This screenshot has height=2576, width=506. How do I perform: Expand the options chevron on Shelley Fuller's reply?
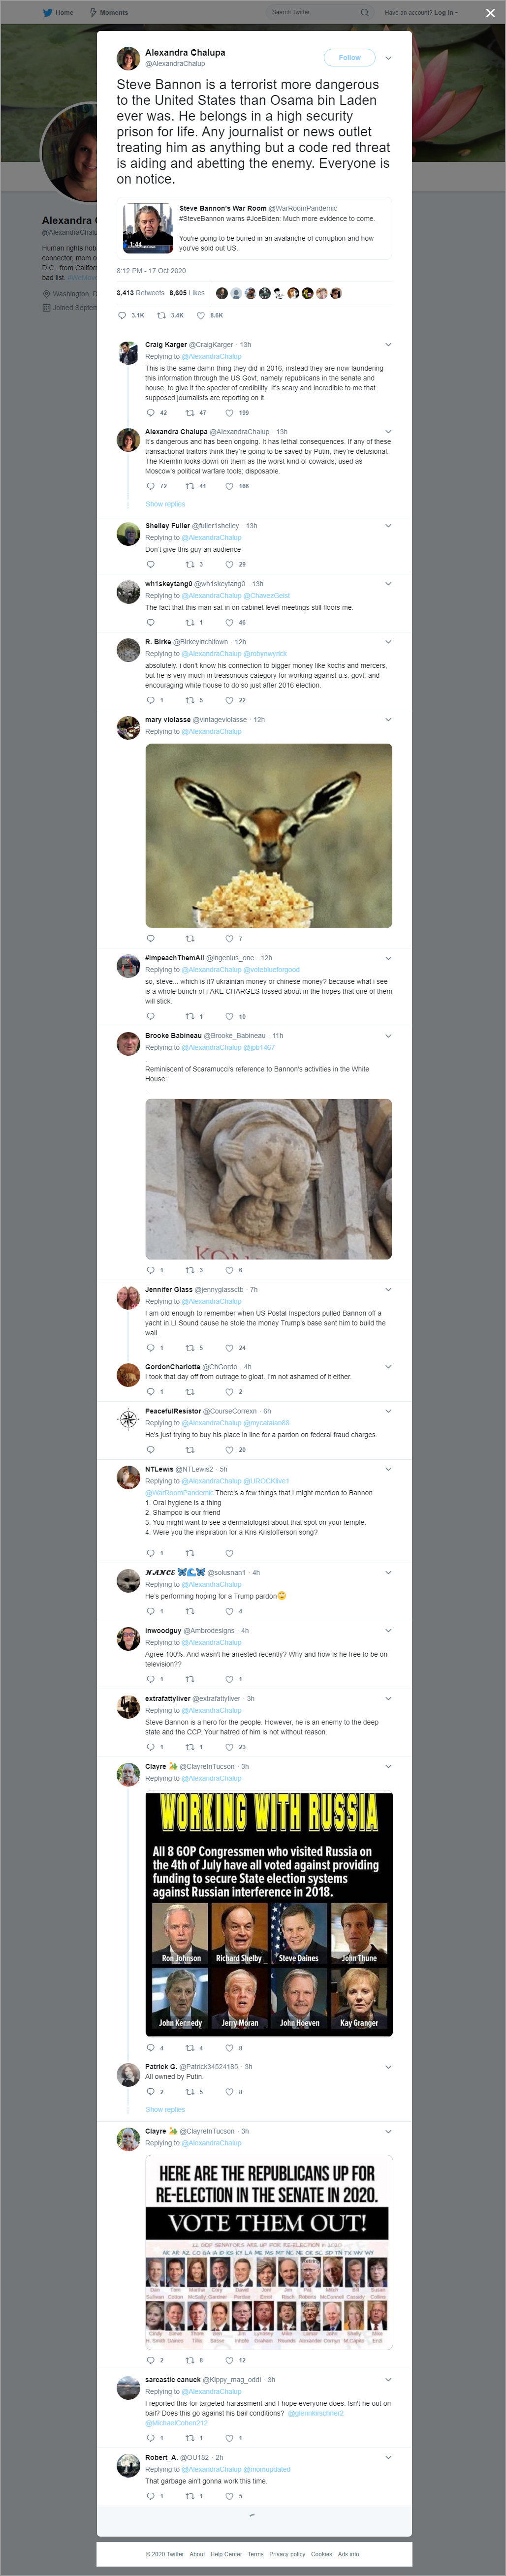pos(388,525)
